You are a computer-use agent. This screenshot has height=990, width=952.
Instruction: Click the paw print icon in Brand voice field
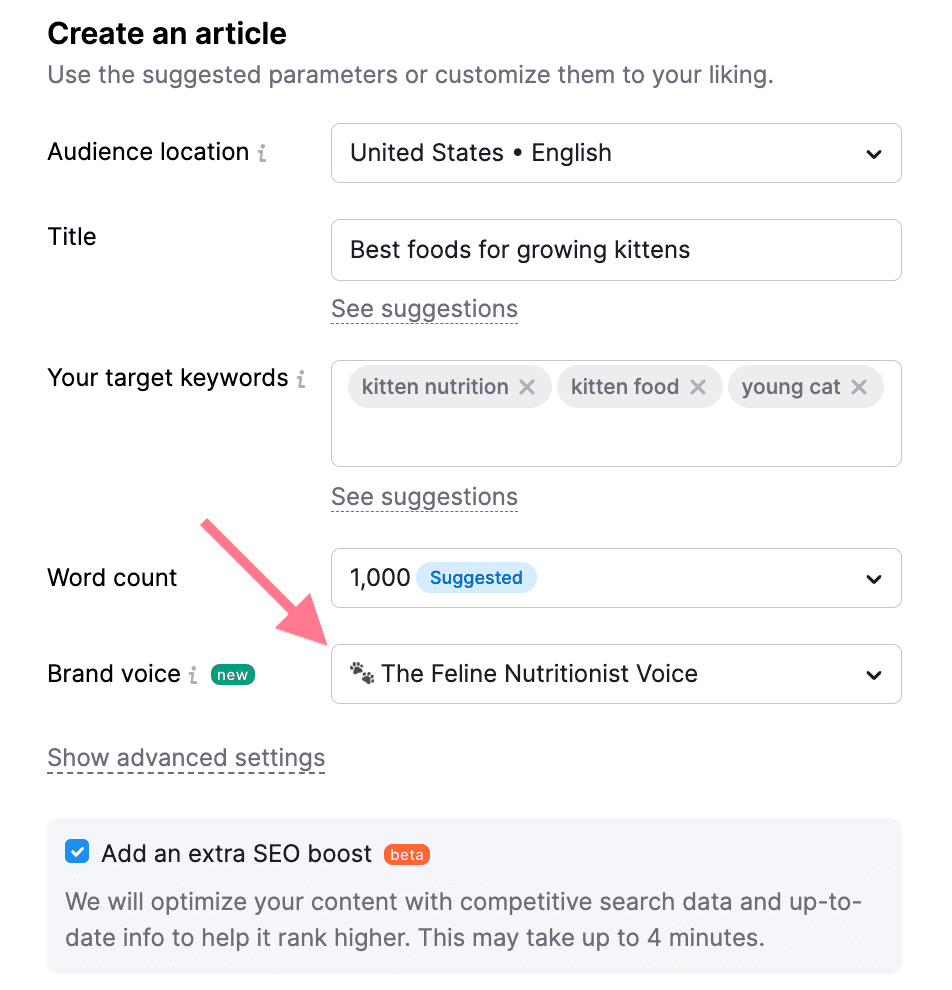coord(363,674)
